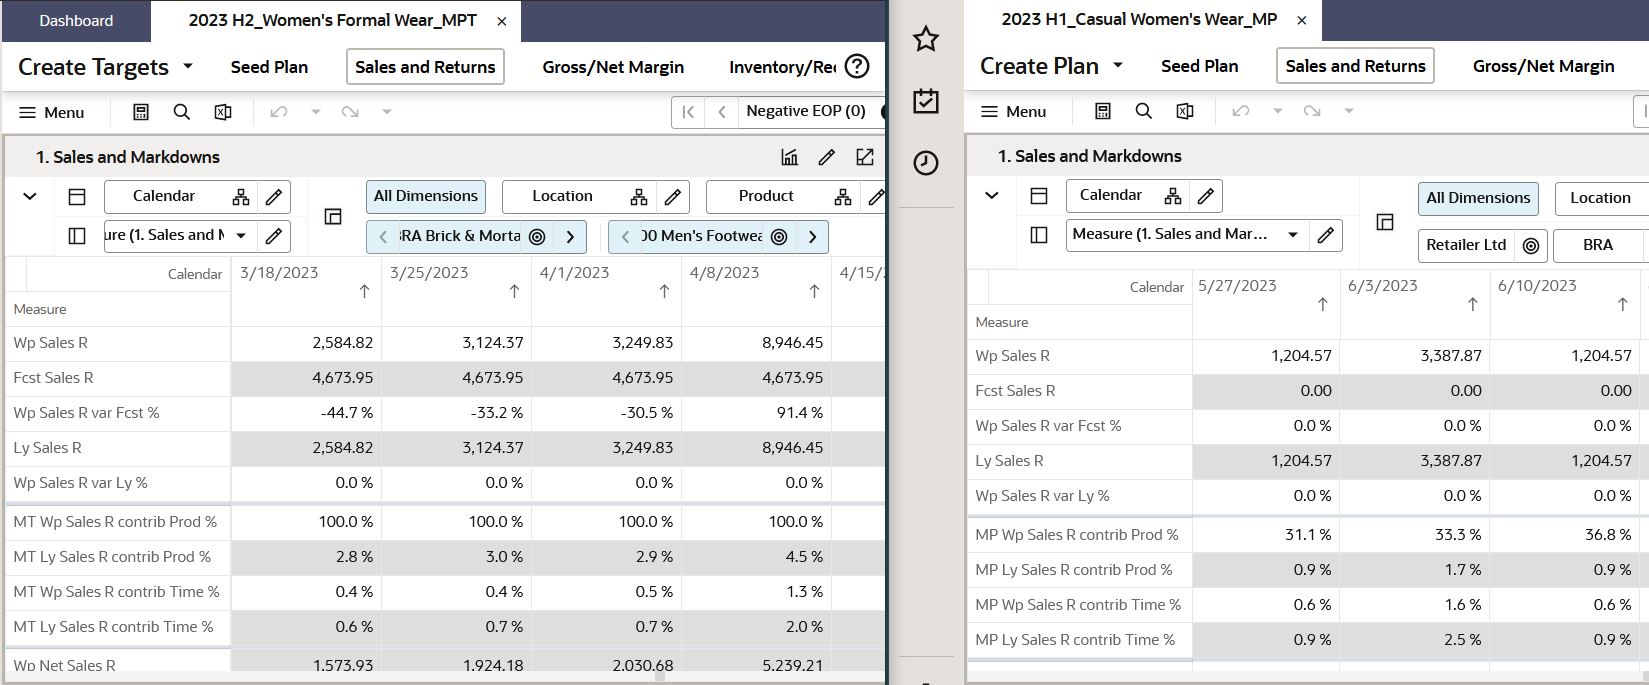Jump to first alert beside Negative EOP
Viewport: 1649px width, 685px height.
688,112
